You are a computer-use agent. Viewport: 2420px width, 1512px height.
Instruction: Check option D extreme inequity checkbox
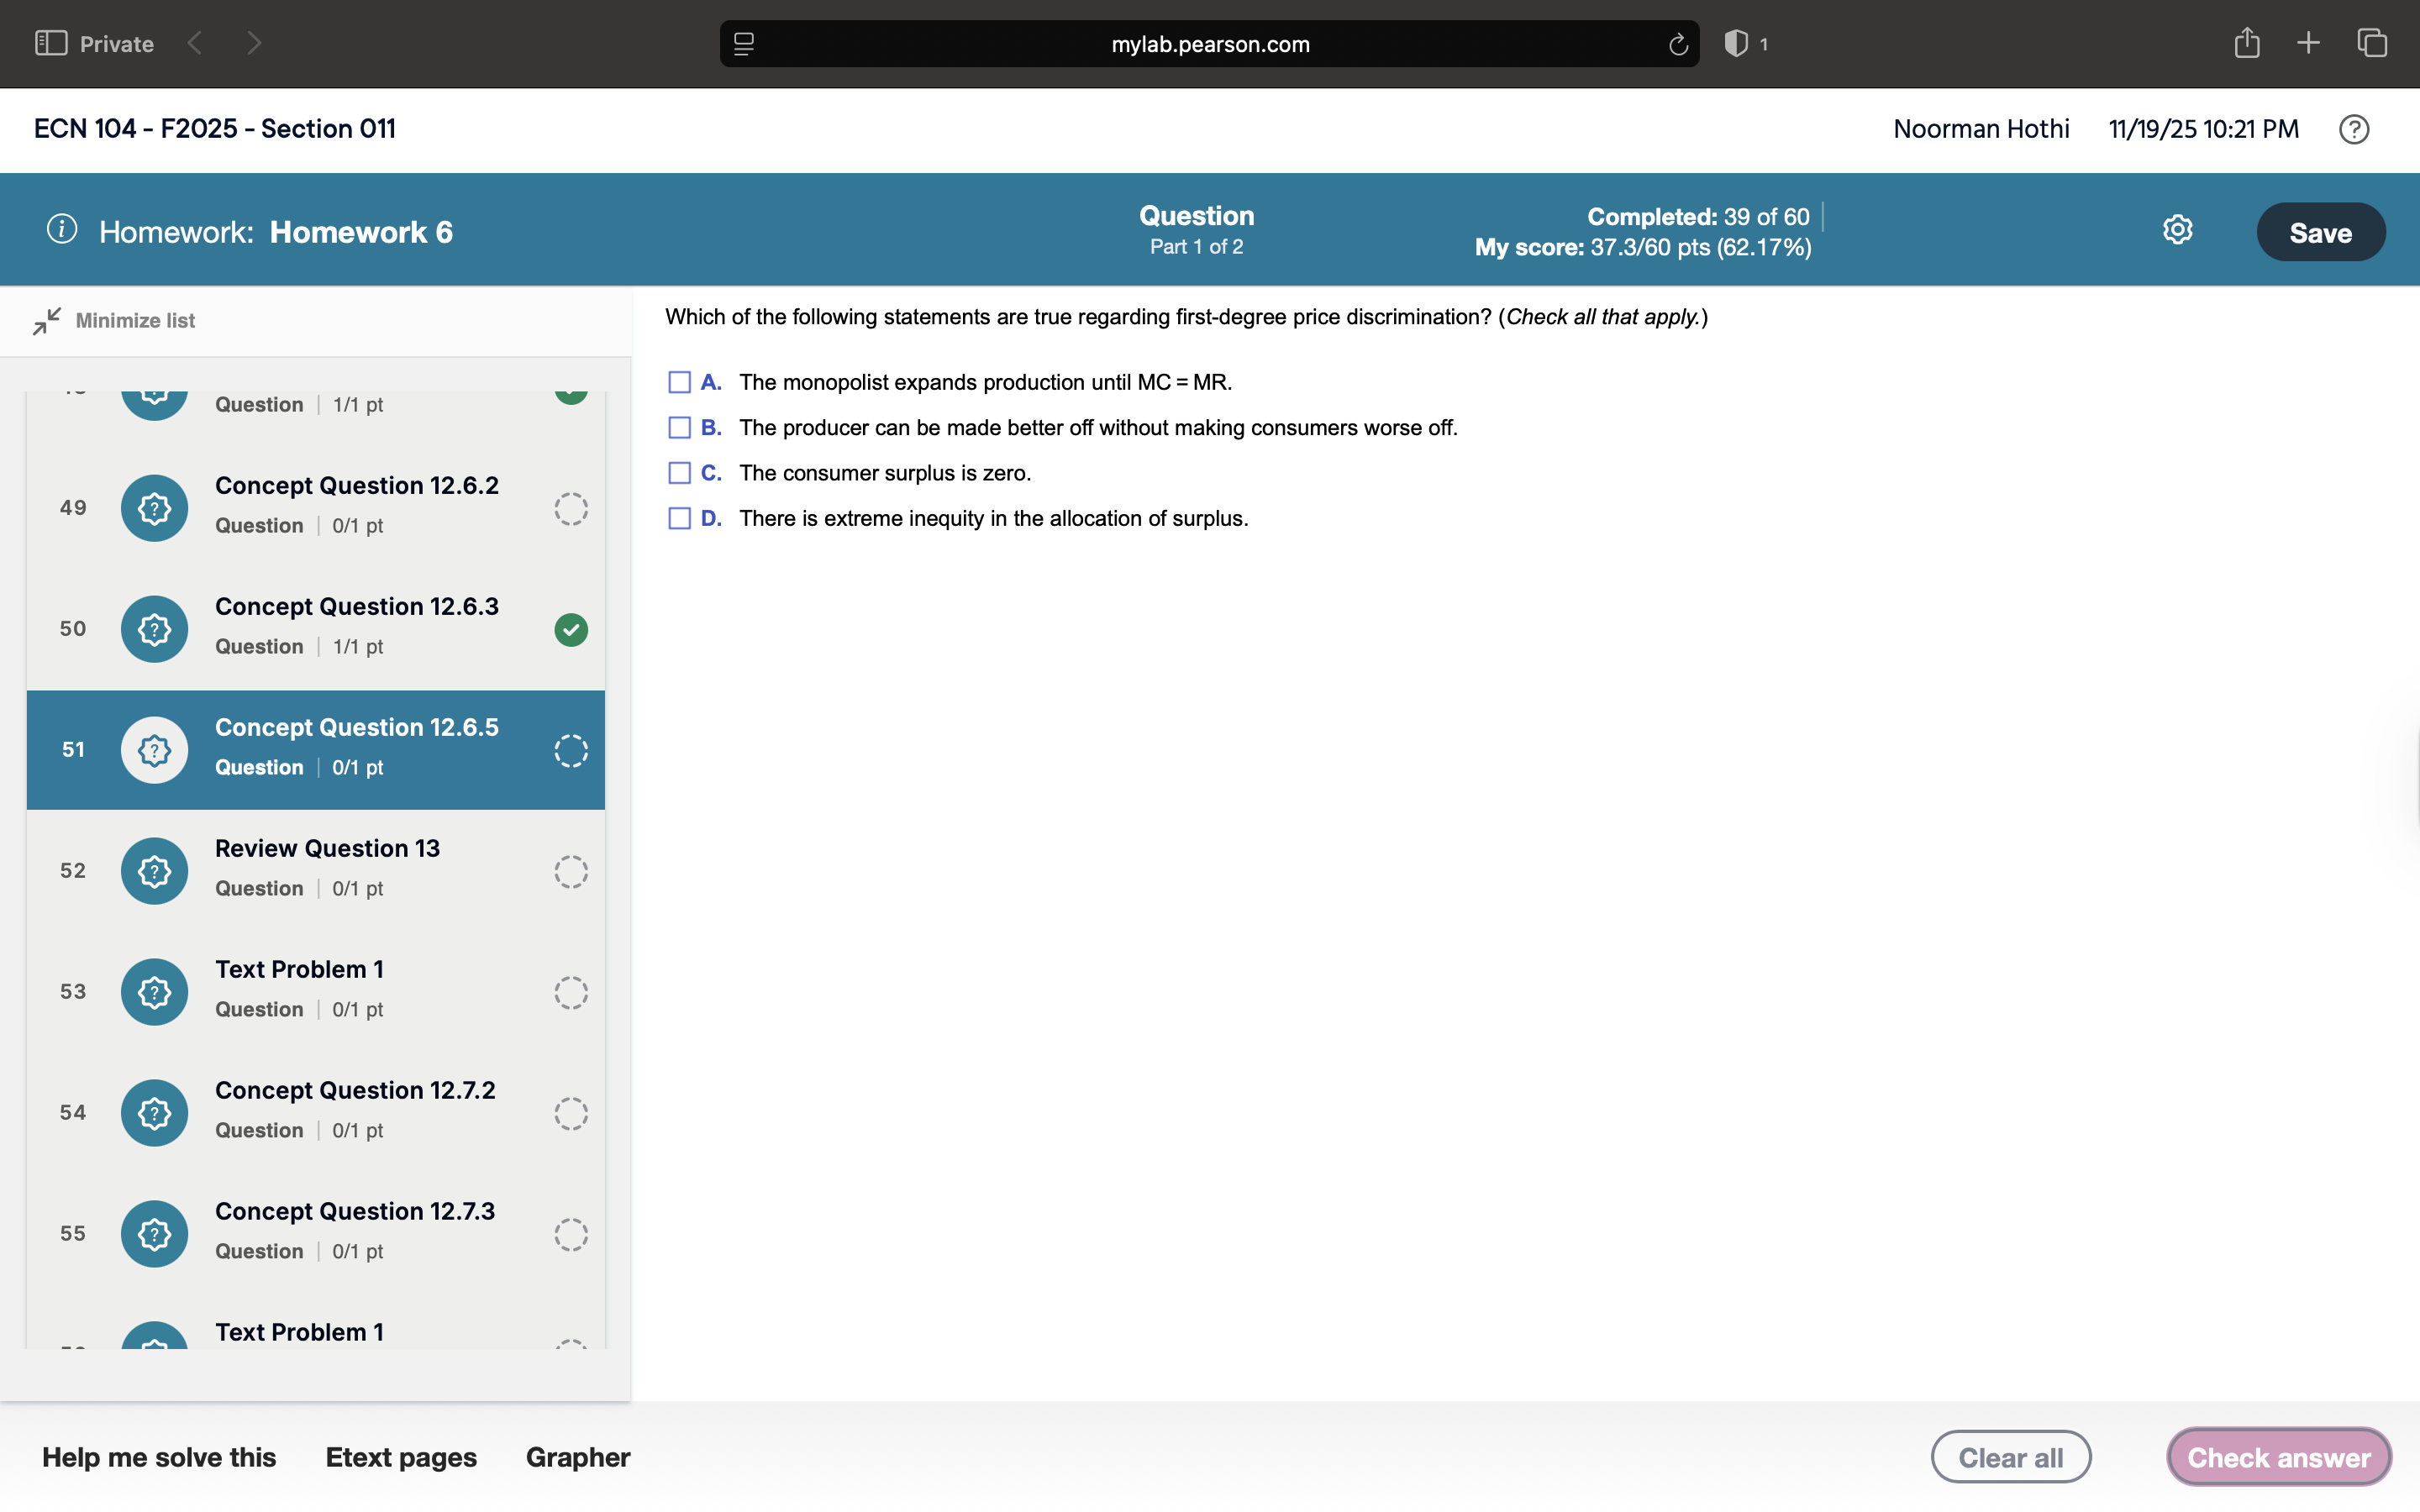tap(679, 518)
